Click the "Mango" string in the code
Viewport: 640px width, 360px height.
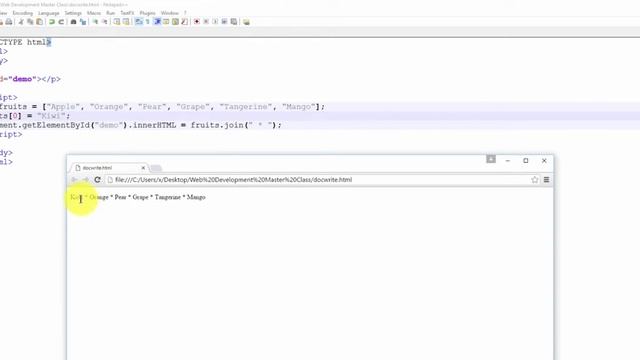pos(299,107)
